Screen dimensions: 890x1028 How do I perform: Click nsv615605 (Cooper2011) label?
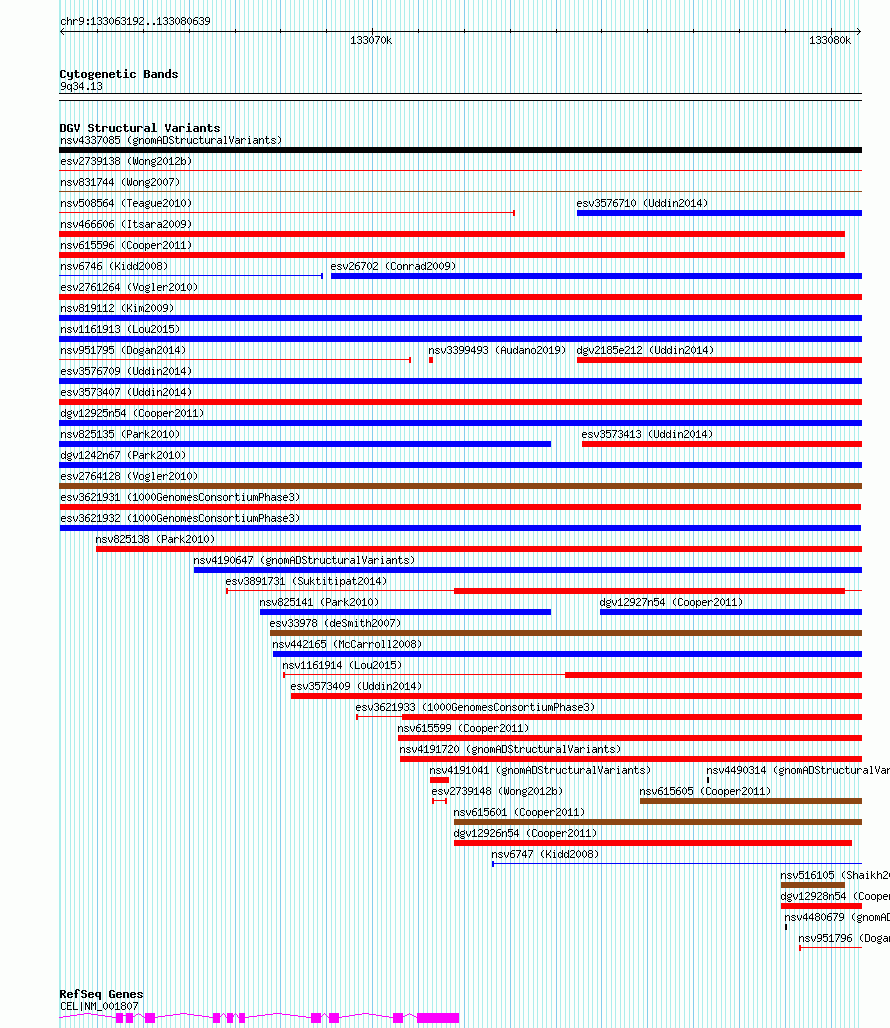click(x=705, y=791)
